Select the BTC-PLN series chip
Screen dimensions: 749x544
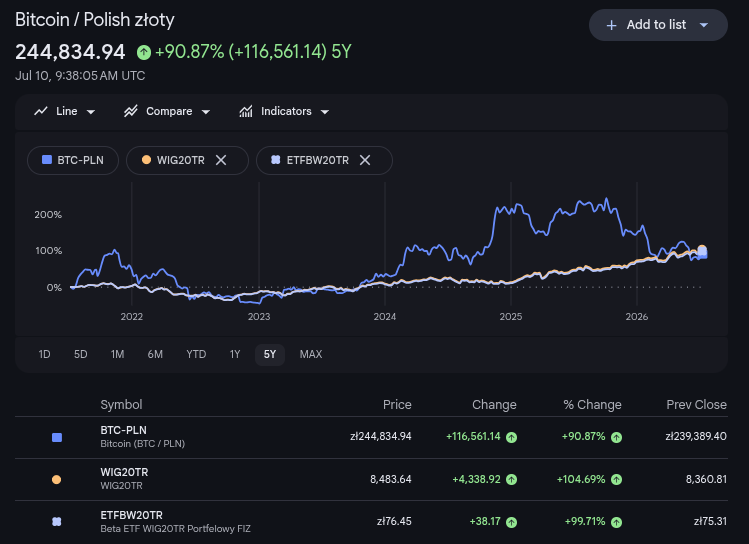73,160
